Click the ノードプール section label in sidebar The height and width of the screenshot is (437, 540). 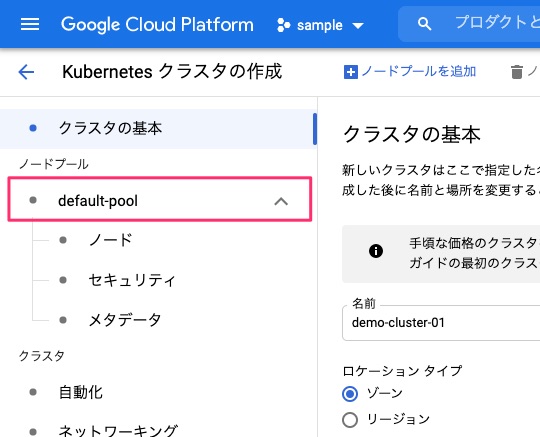54,164
